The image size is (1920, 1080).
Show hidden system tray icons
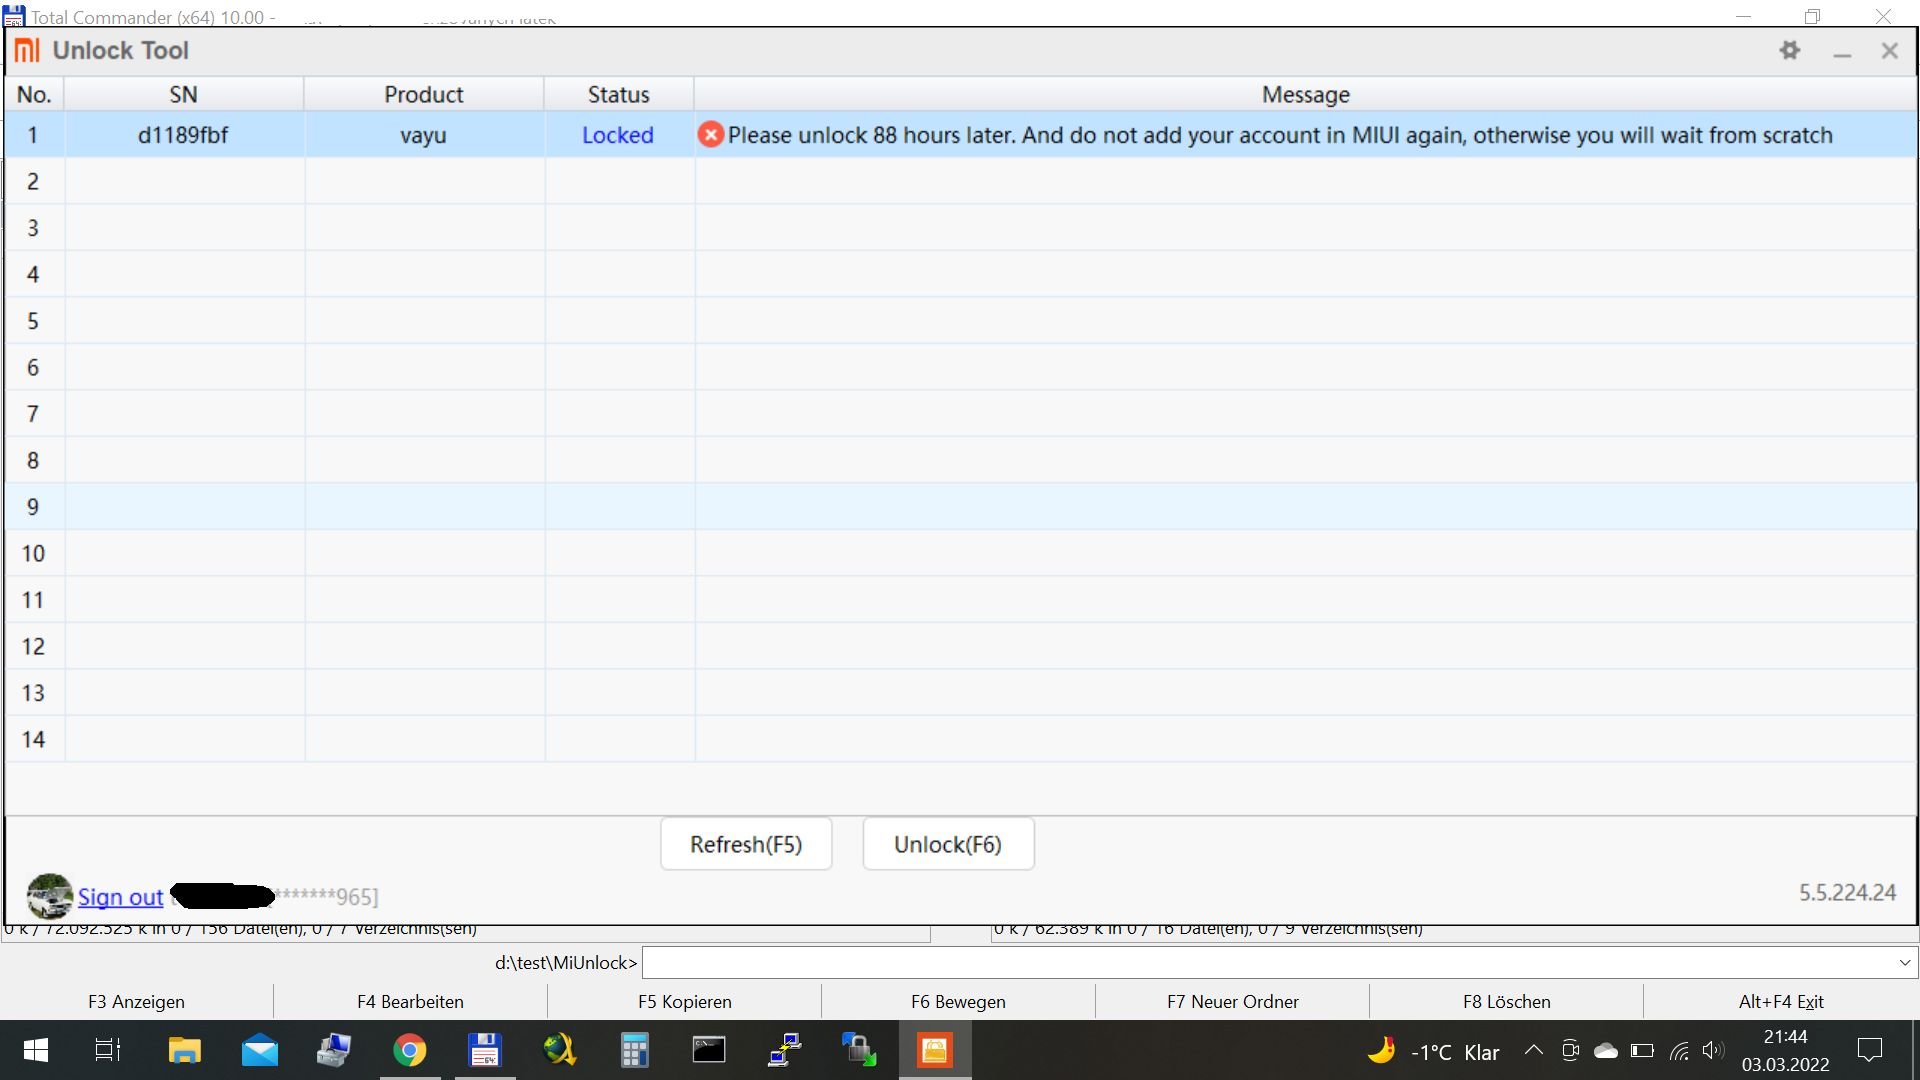1533,1050
